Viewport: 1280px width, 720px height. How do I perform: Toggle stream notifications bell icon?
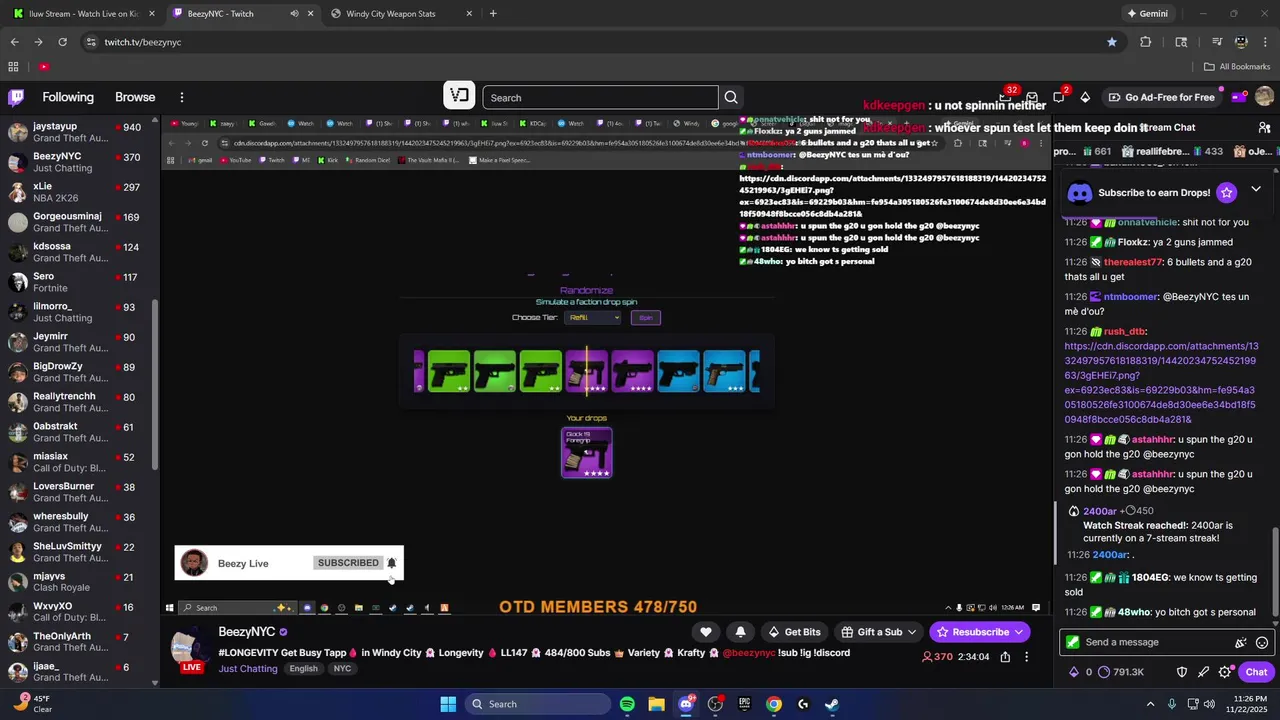click(x=740, y=632)
